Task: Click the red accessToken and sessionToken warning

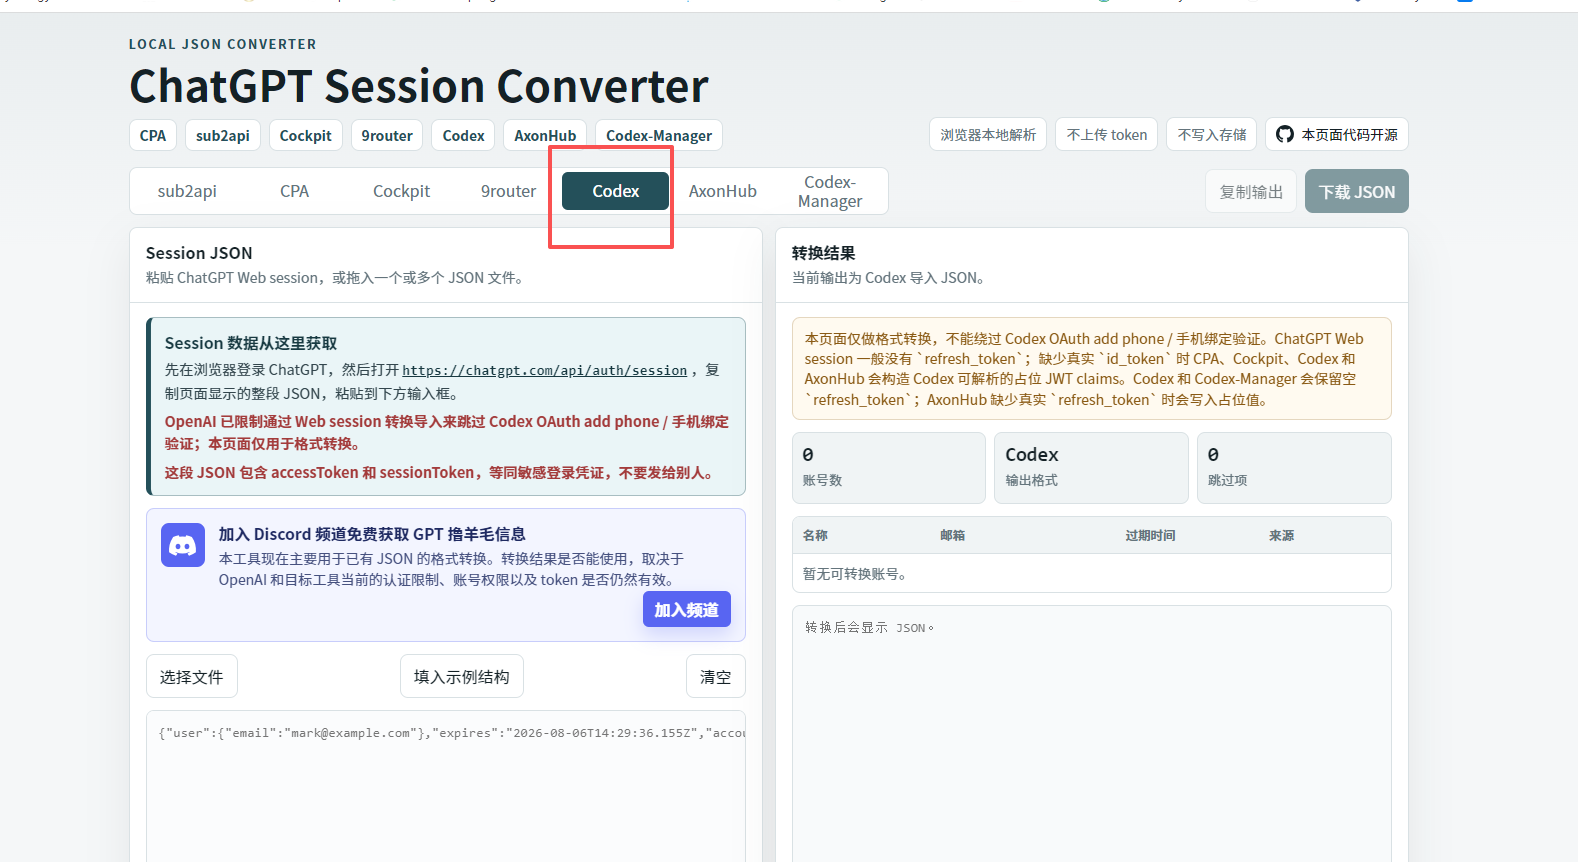Action: [441, 472]
